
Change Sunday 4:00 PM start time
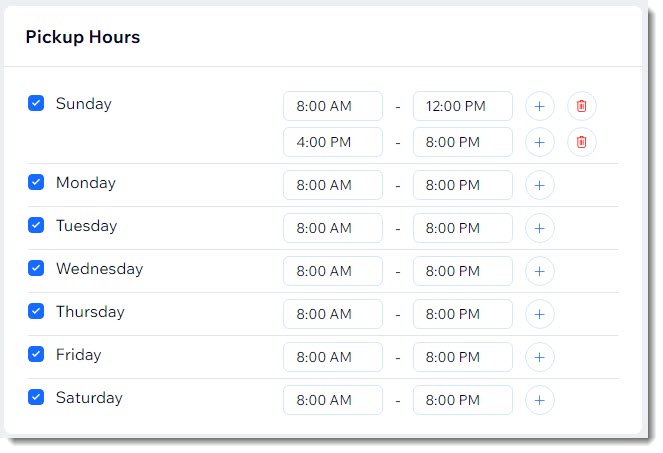[x=333, y=142]
